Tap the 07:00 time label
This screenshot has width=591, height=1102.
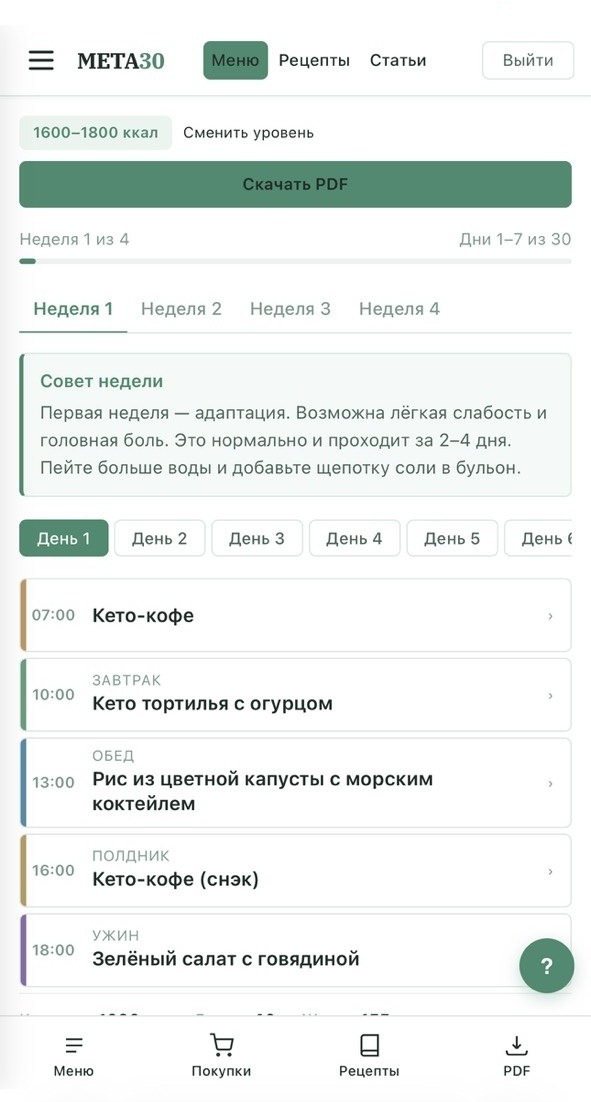[53, 616]
